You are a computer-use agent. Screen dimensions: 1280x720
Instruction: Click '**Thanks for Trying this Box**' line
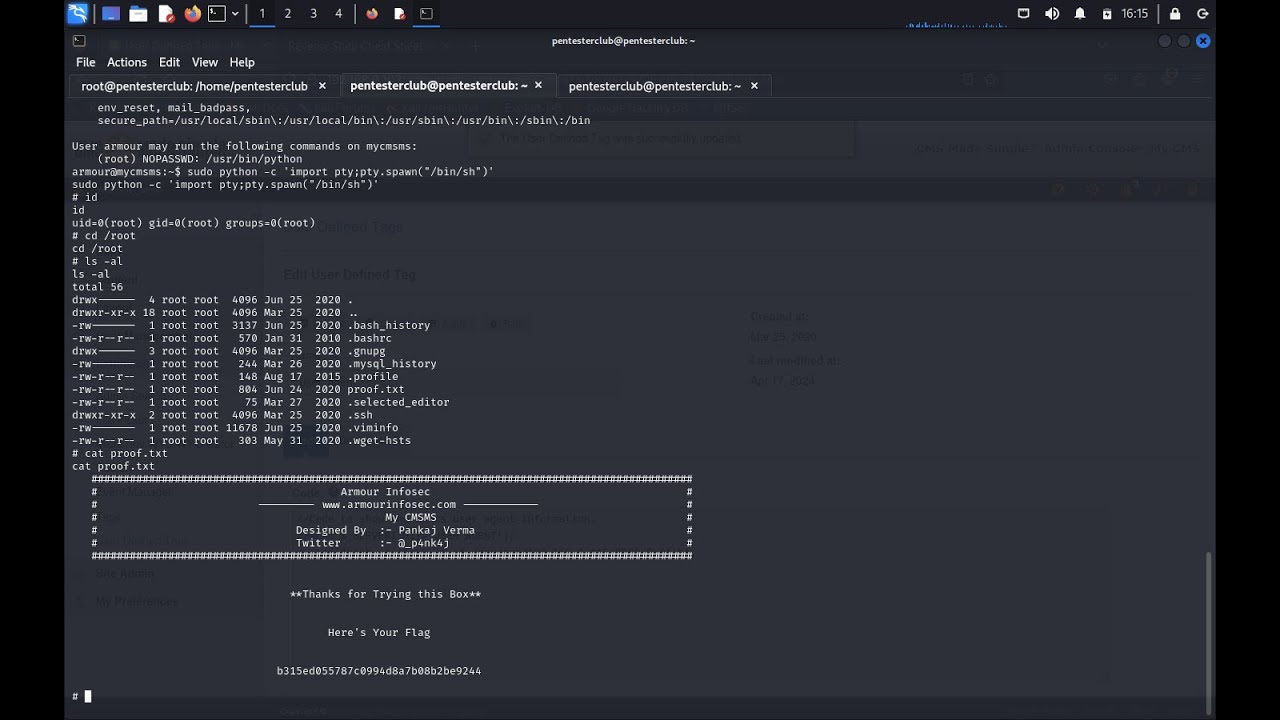[x=386, y=594]
